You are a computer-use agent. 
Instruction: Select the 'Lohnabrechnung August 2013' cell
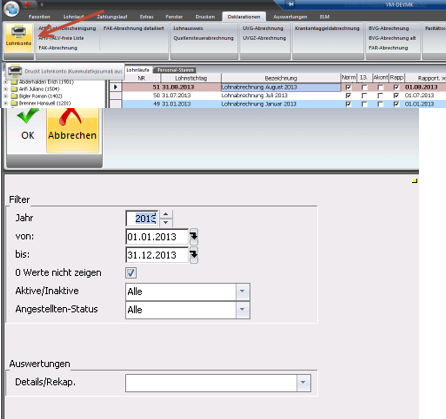(x=281, y=87)
